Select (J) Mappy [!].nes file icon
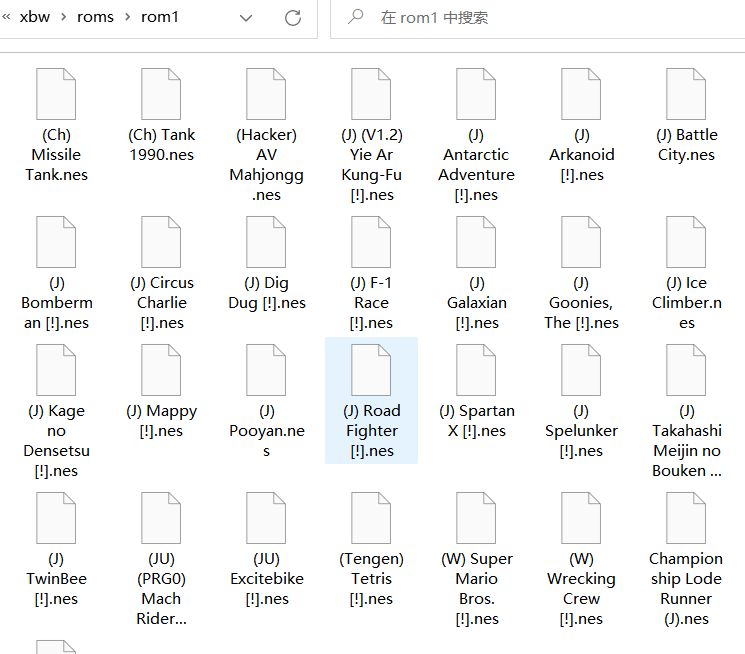Viewport: 745px width, 654px height. [161, 370]
